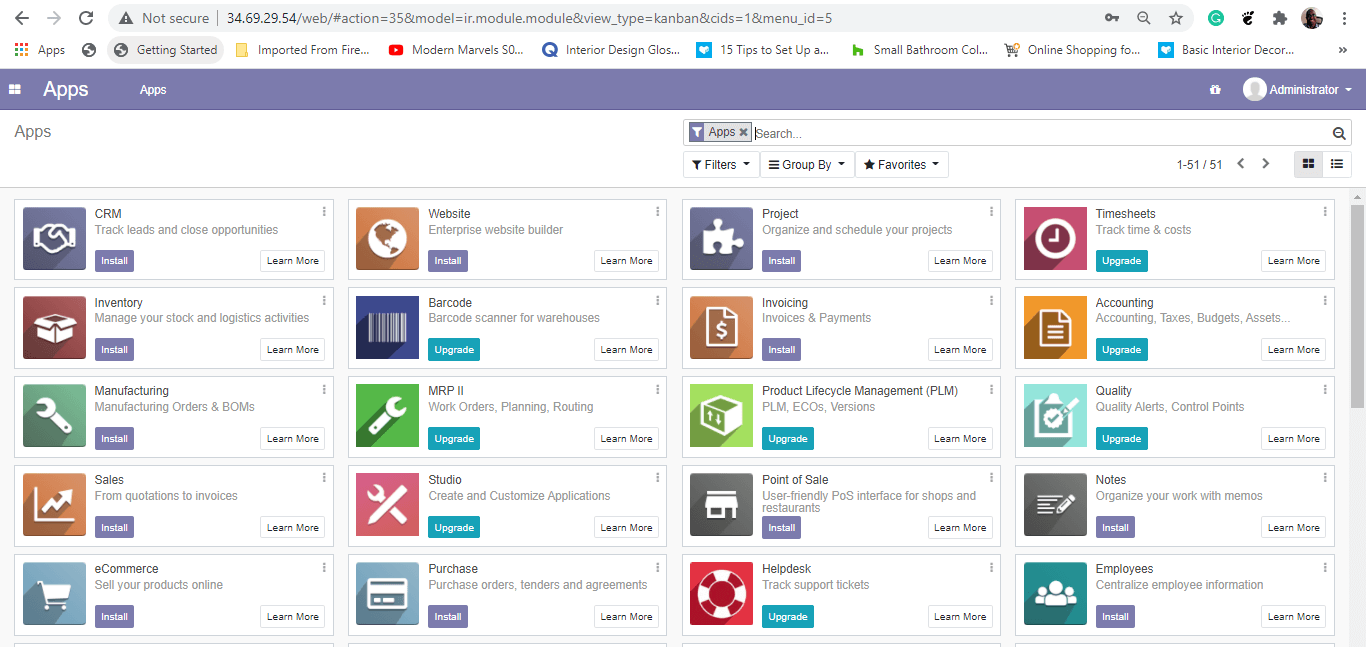Upgrade the Studio app

[x=454, y=528]
